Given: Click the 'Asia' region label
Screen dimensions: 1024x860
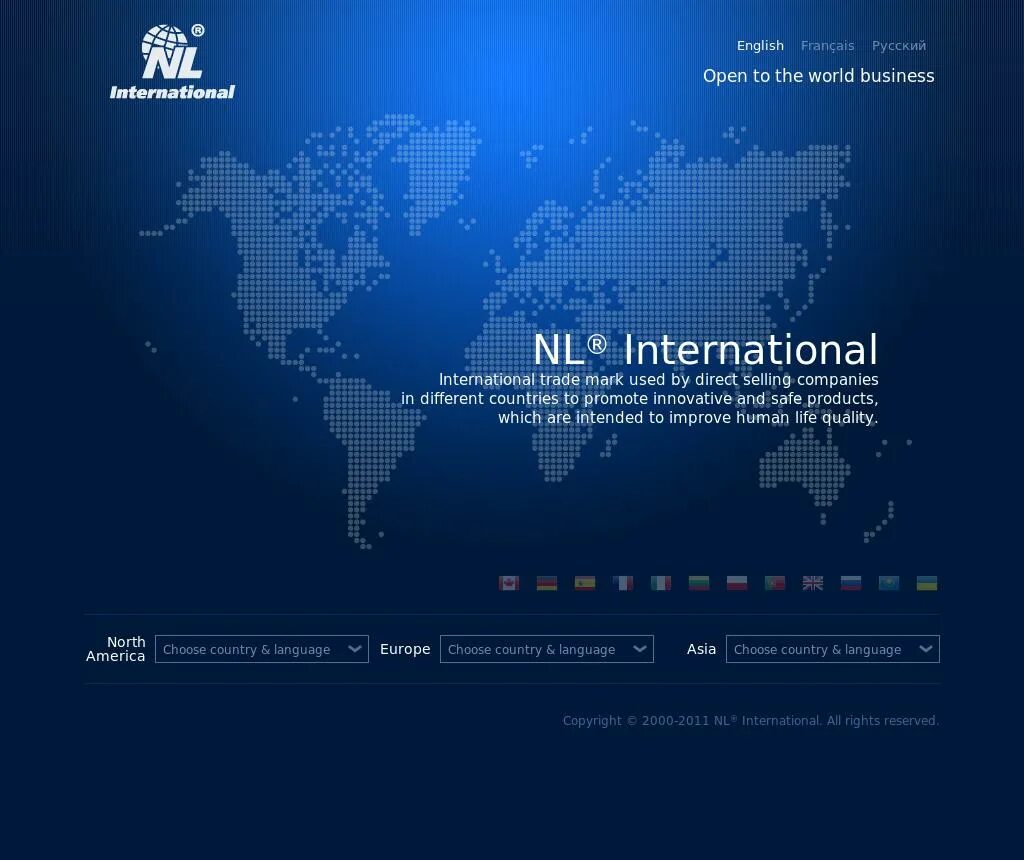Looking at the screenshot, I should pos(701,649).
